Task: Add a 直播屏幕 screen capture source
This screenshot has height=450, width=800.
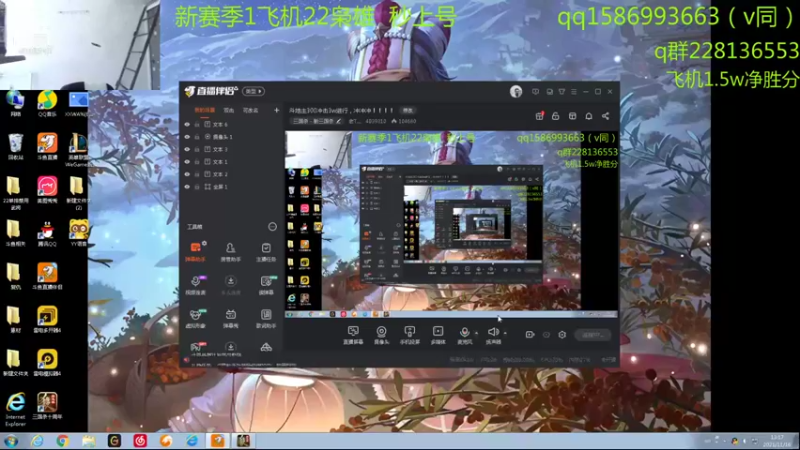Action: (353, 335)
